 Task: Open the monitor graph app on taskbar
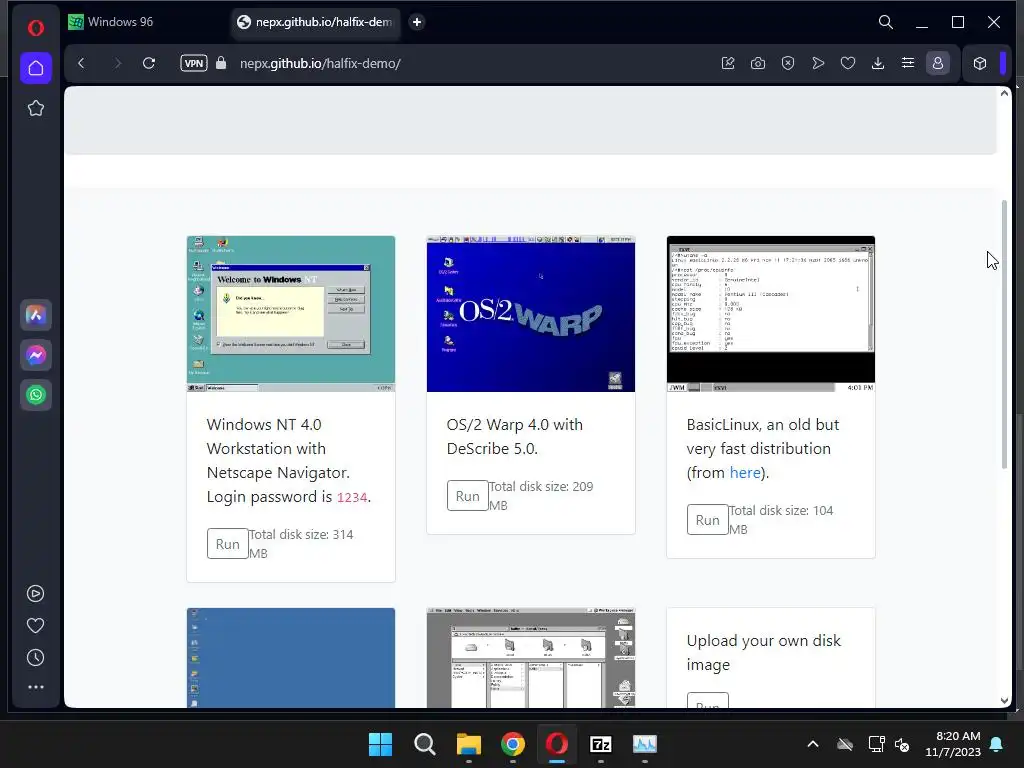(x=645, y=744)
